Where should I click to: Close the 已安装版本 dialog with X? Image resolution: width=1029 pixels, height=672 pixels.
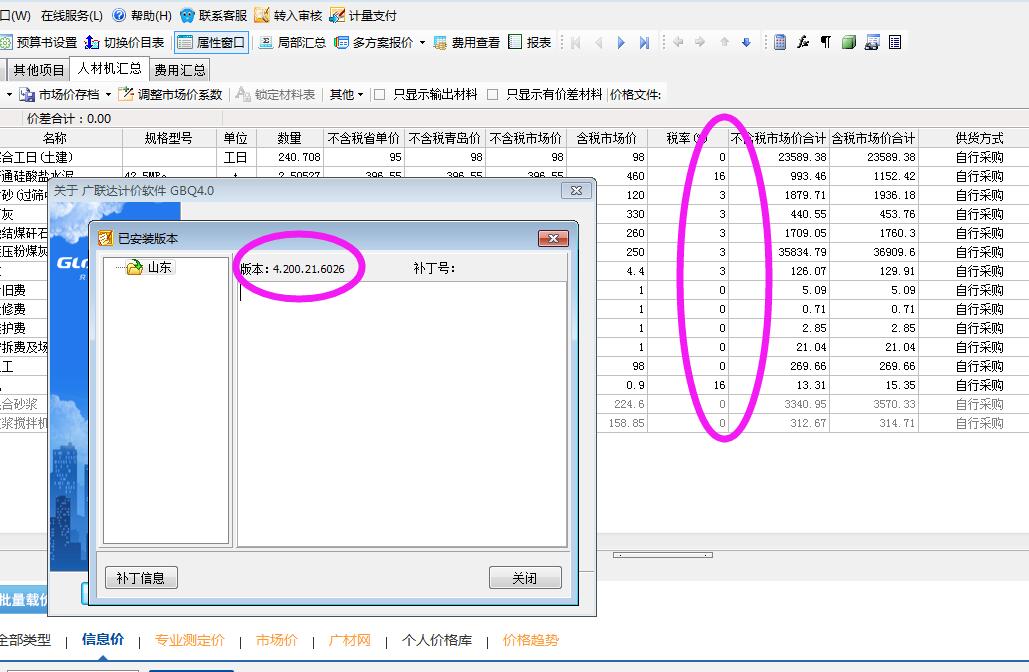point(553,238)
